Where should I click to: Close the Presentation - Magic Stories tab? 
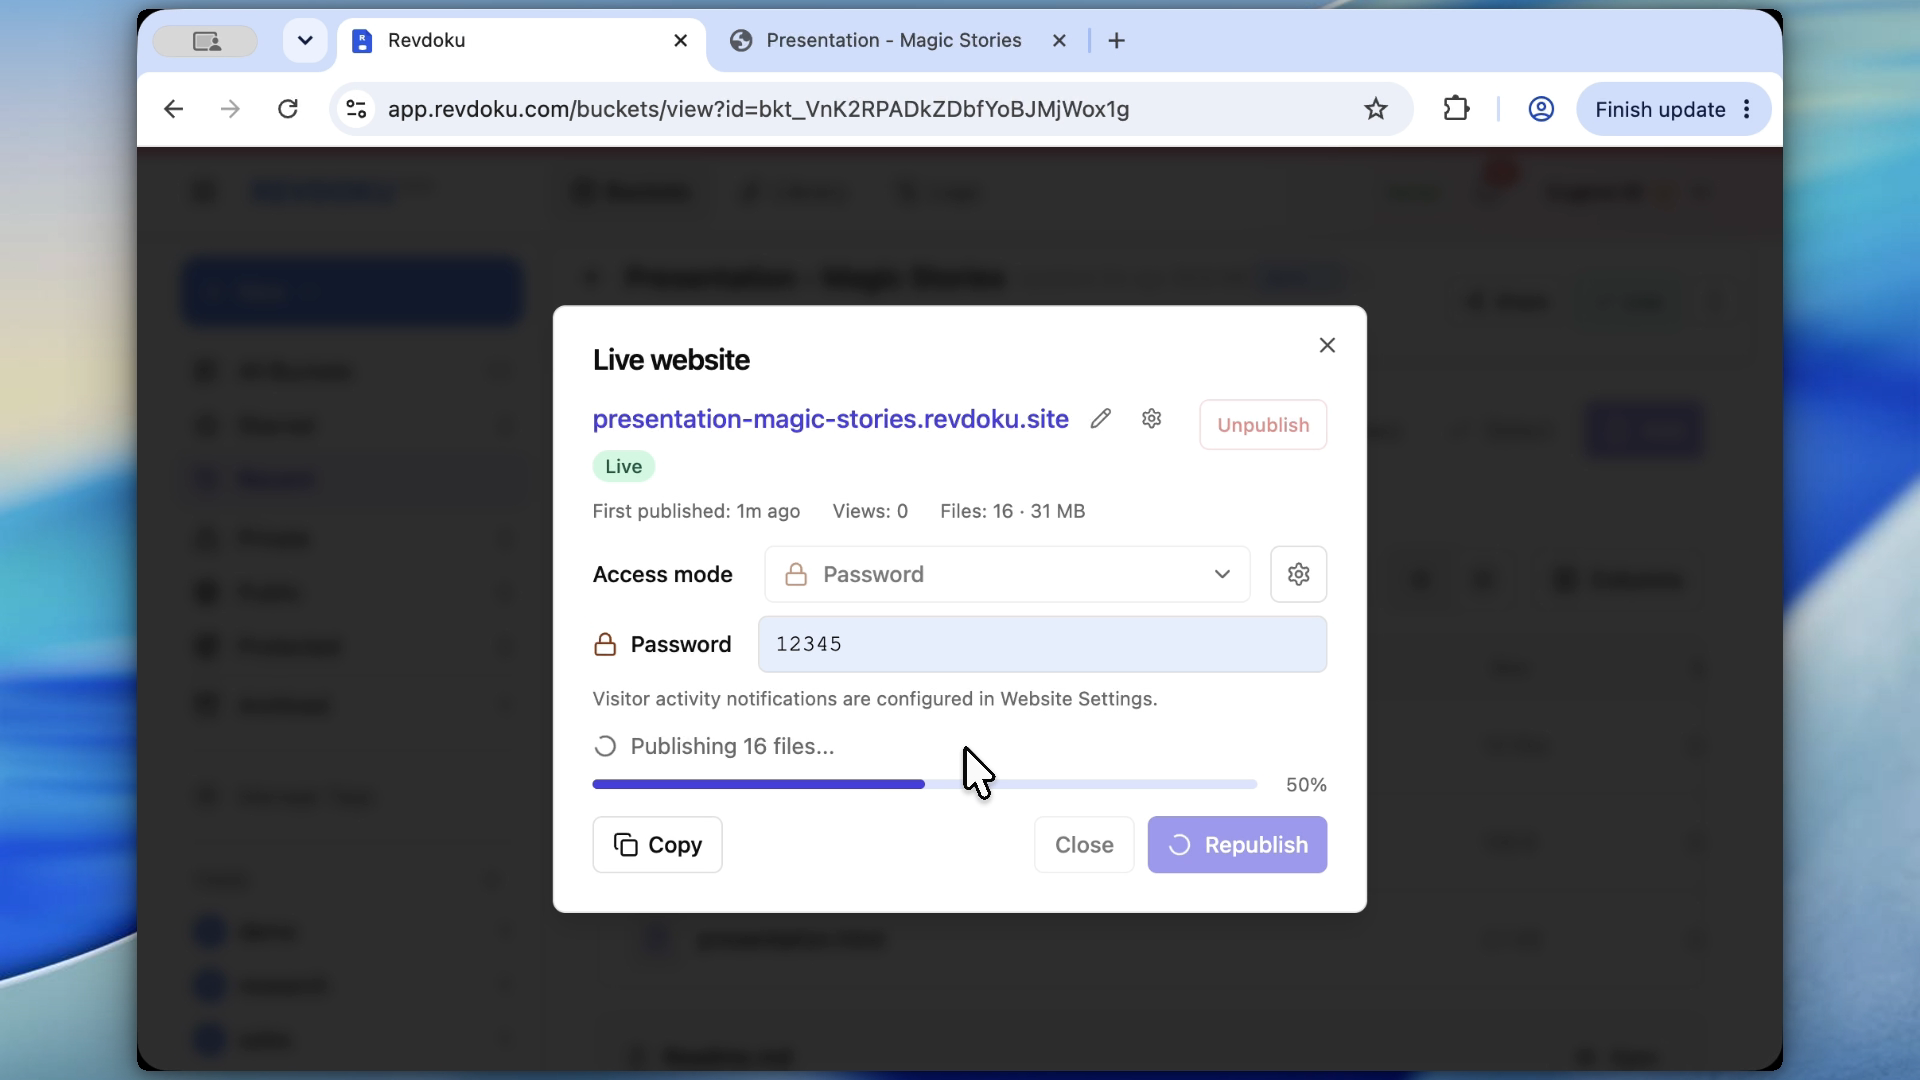pos(1060,41)
